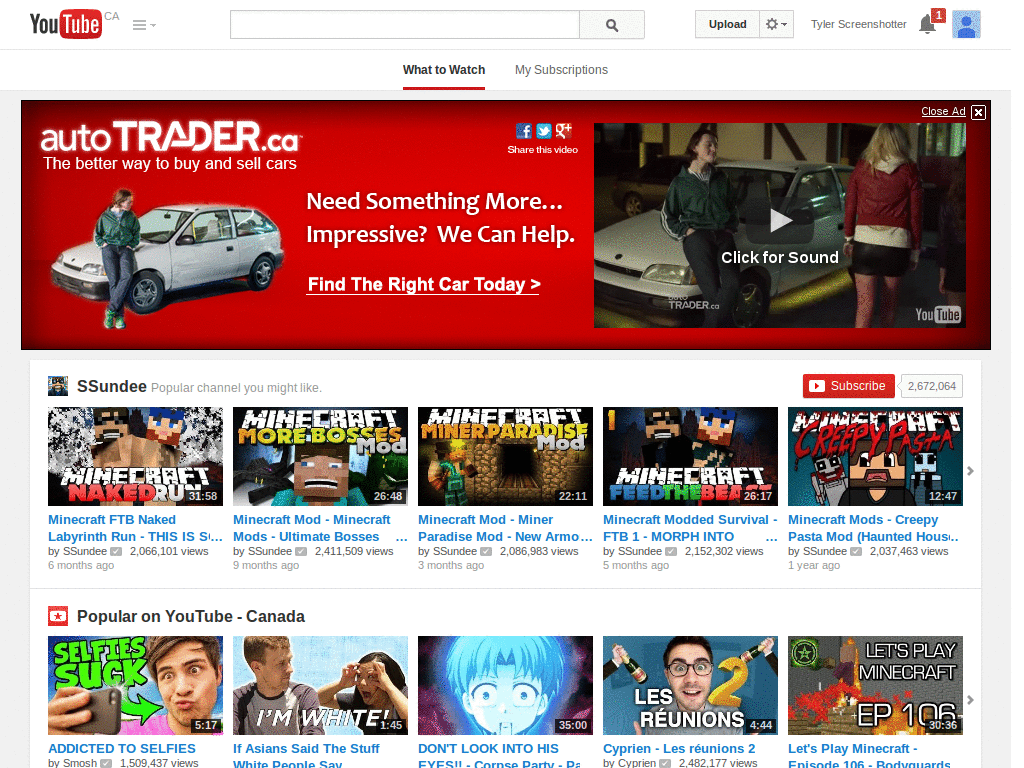The height and width of the screenshot is (768, 1024).
Task: Open the SSundee channel name link
Action: coord(112,387)
